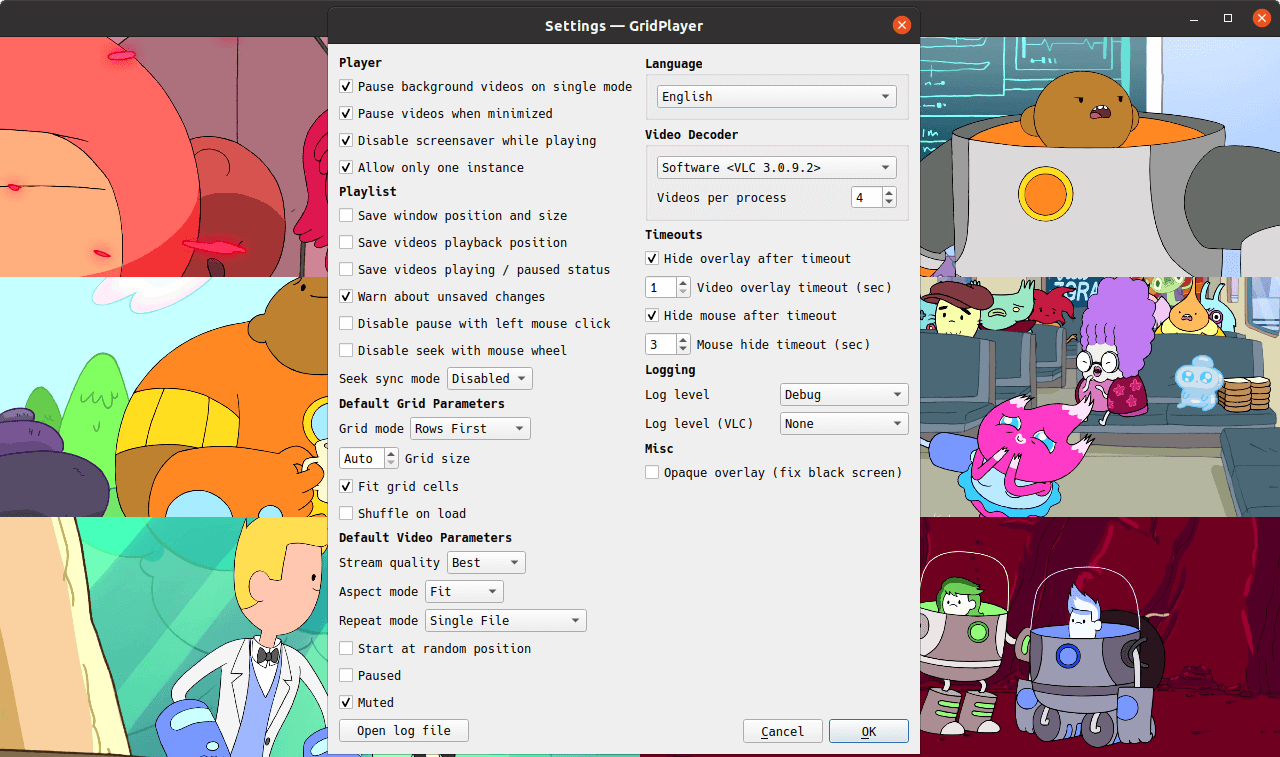The width and height of the screenshot is (1280, 757).
Task: Select the top-left red character video in GridPlayer
Action: 164,157
